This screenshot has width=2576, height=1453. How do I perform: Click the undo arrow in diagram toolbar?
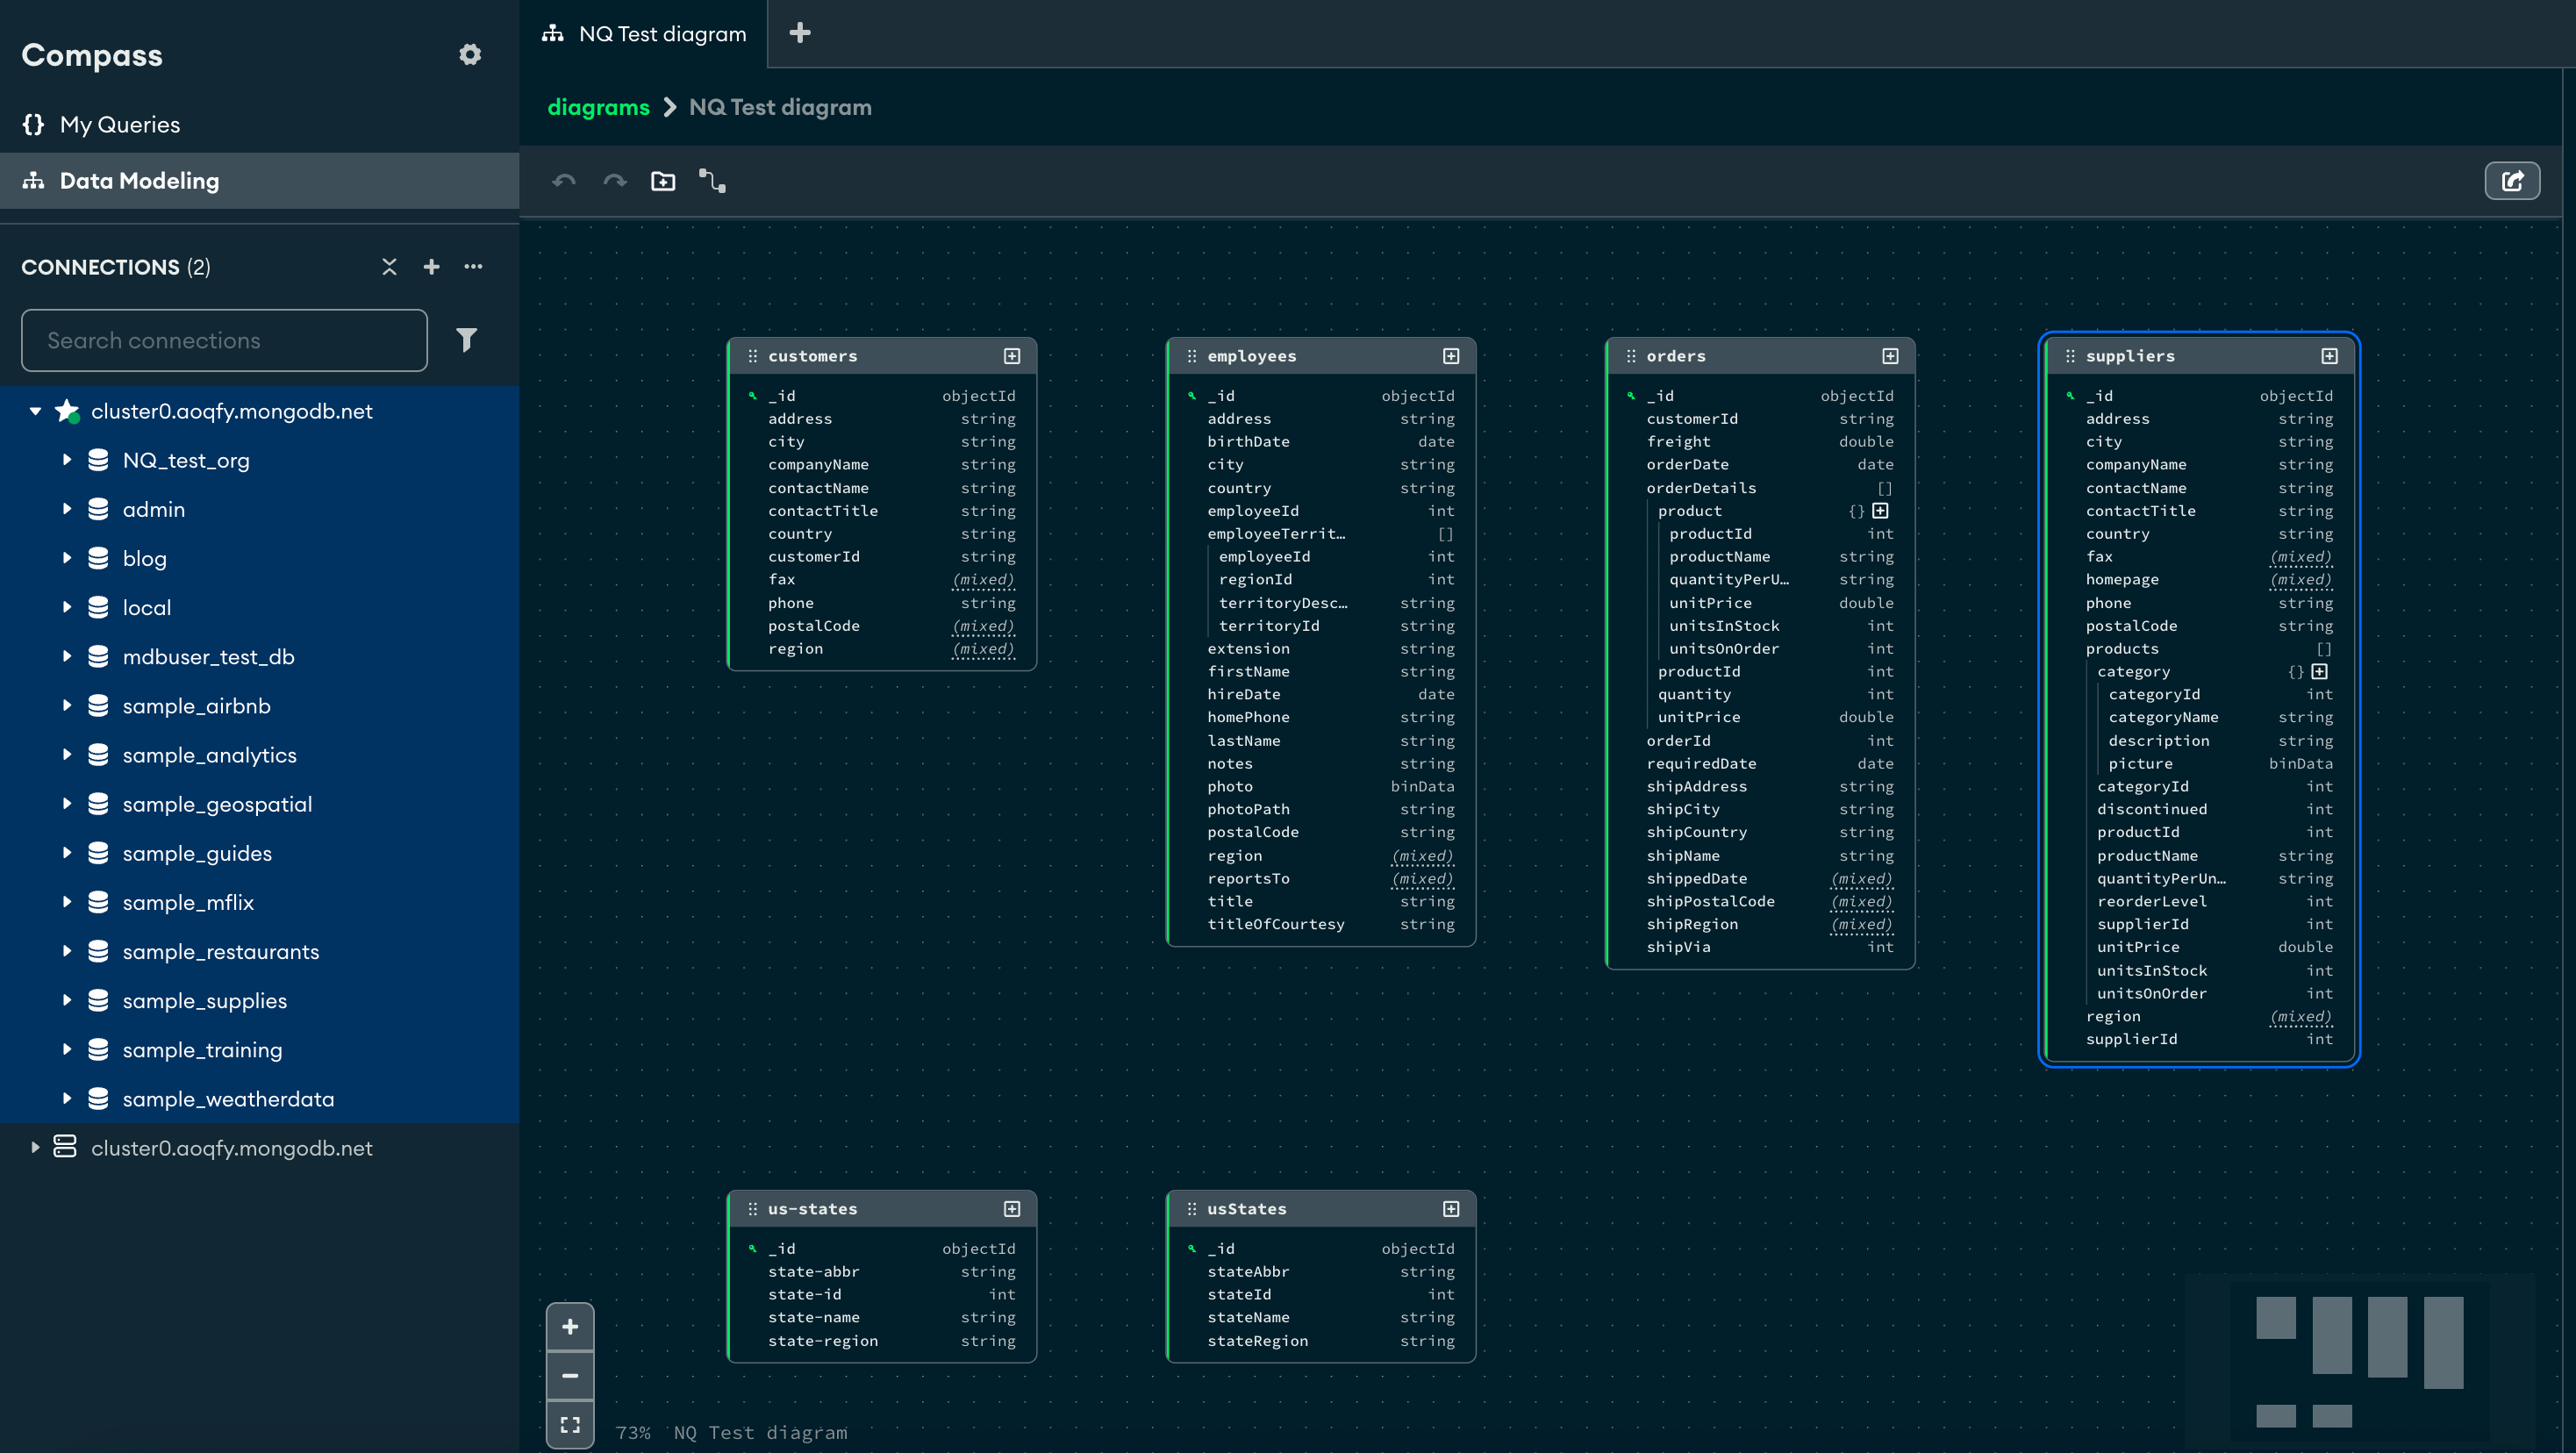click(564, 181)
